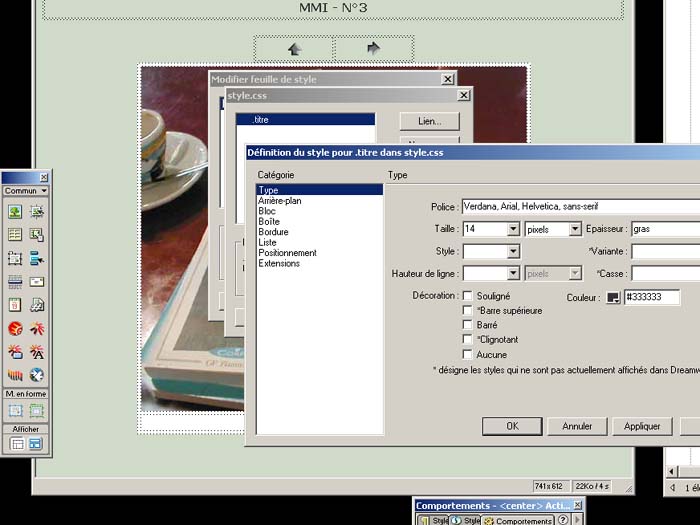Viewport: 700px width, 525px height.
Task: Check the Barré decoration option
Action: coord(467,325)
